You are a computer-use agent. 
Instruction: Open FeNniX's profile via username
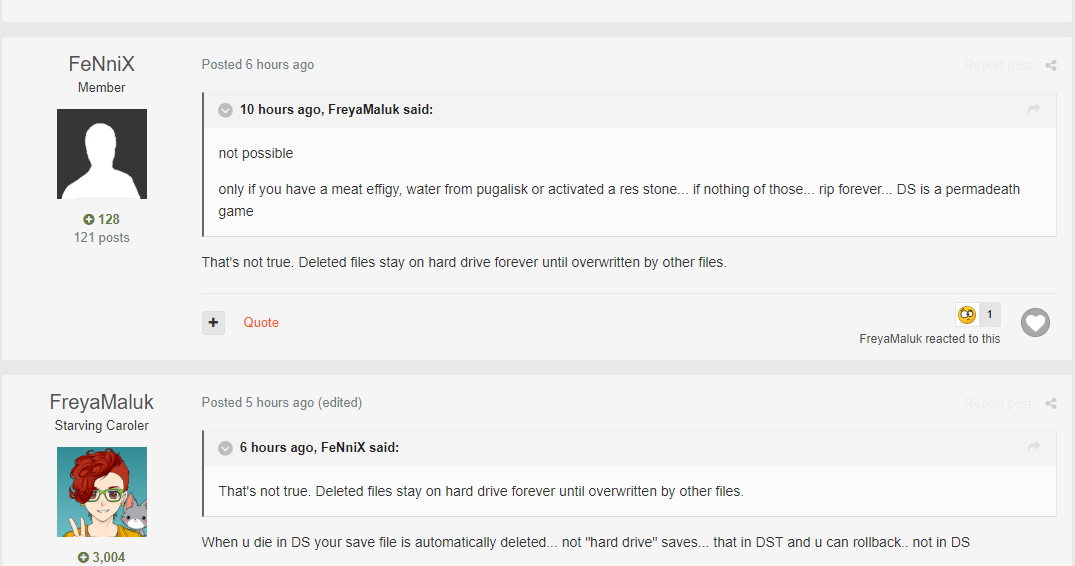point(102,64)
